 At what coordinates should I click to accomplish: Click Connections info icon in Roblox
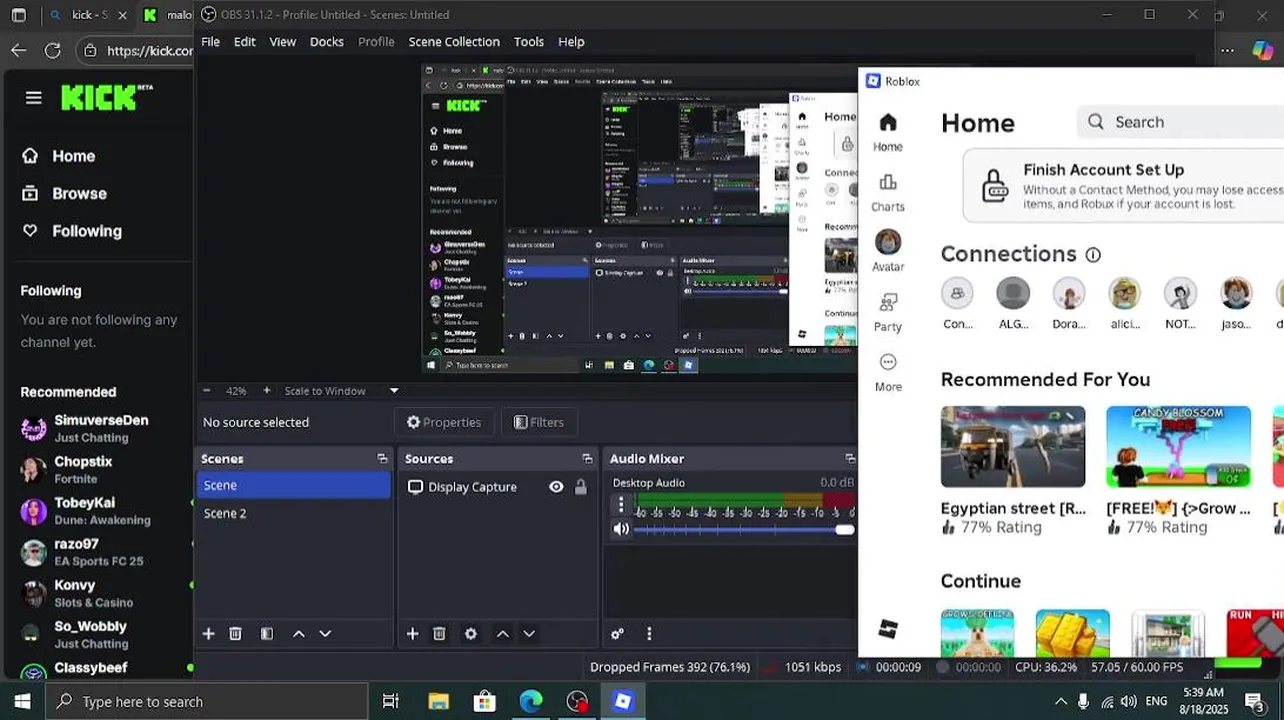click(1093, 255)
